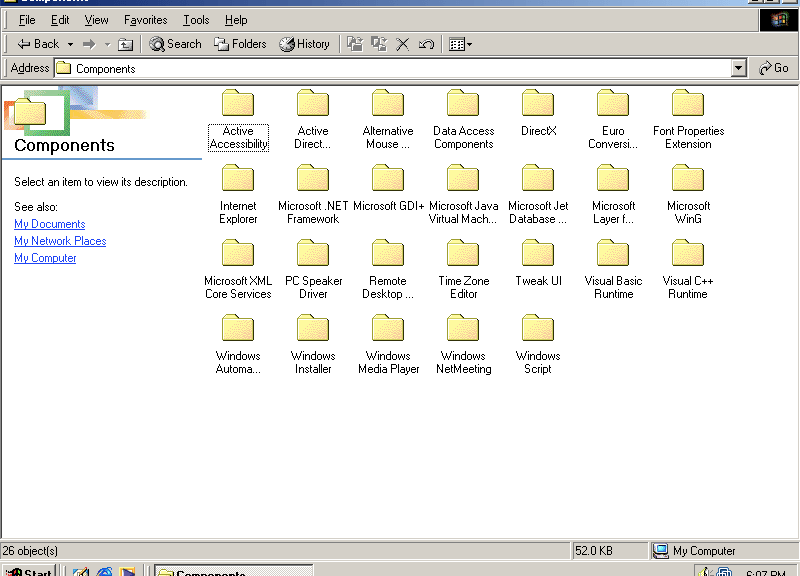This screenshot has height=576, width=800.
Task: Select the Windows Installer folder
Action: tap(313, 345)
